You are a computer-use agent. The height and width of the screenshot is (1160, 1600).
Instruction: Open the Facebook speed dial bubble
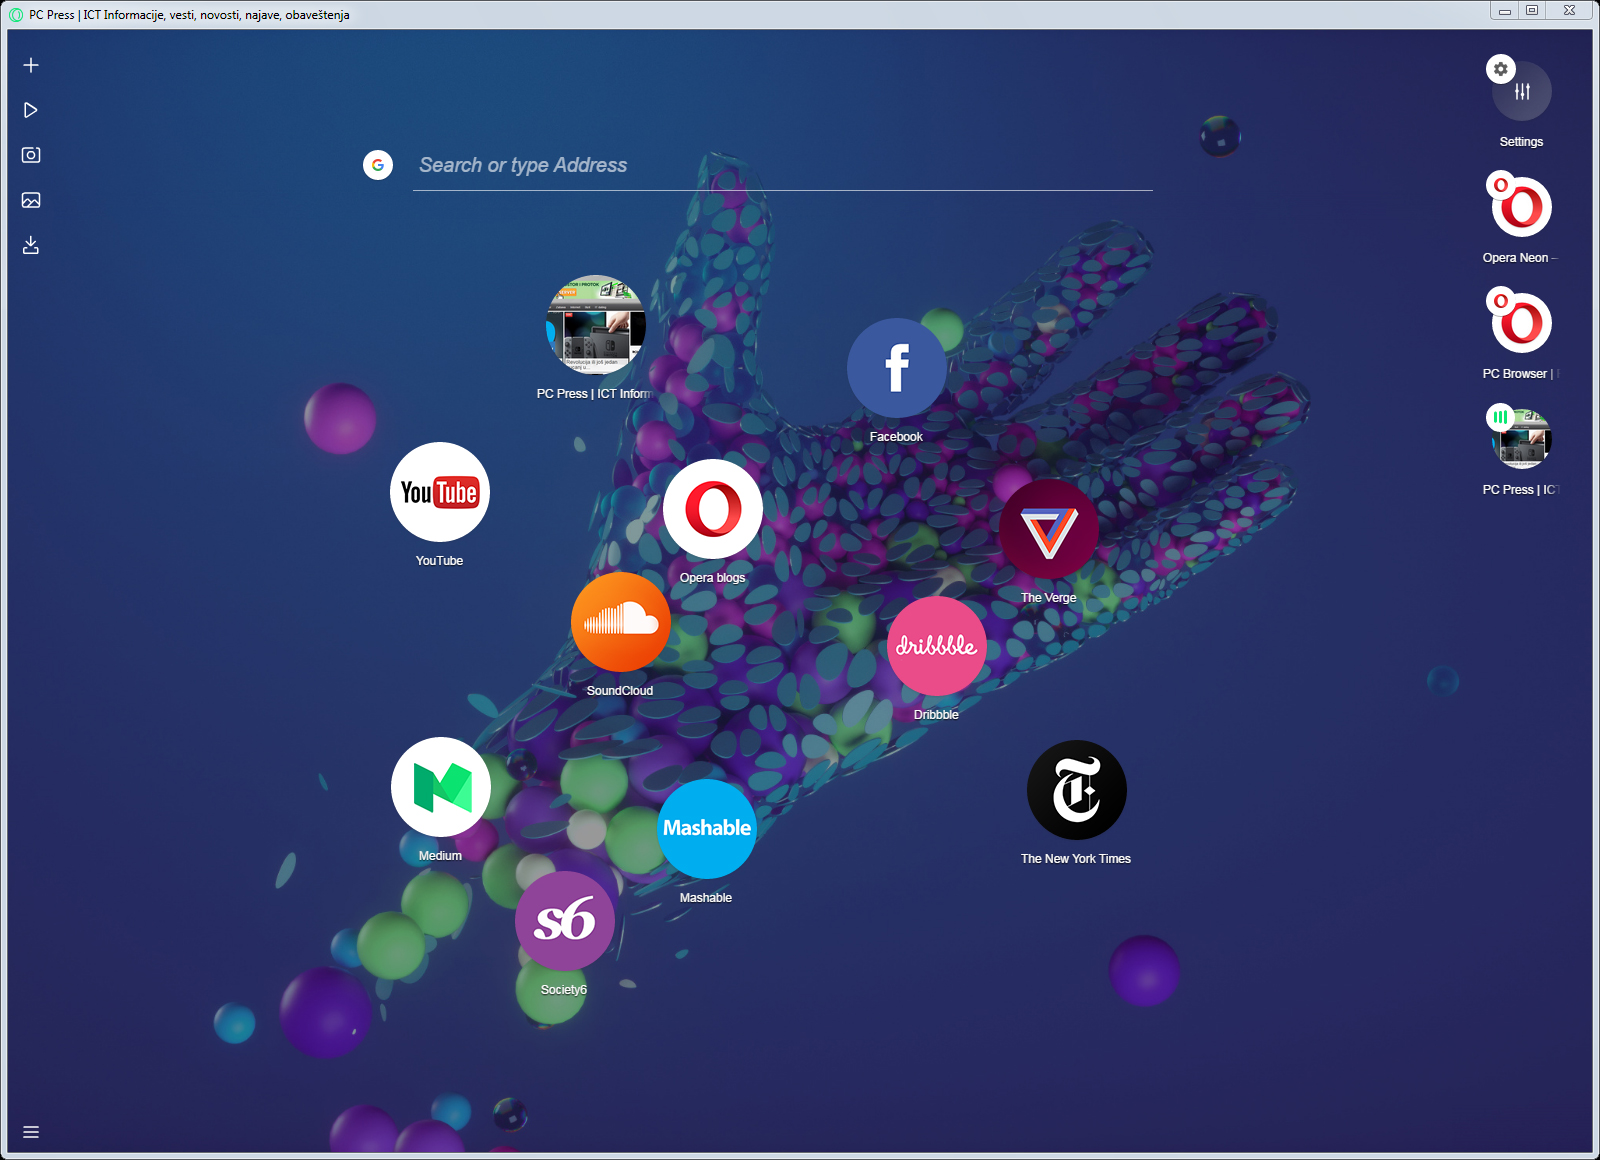pyautogui.click(x=897, y=368)
